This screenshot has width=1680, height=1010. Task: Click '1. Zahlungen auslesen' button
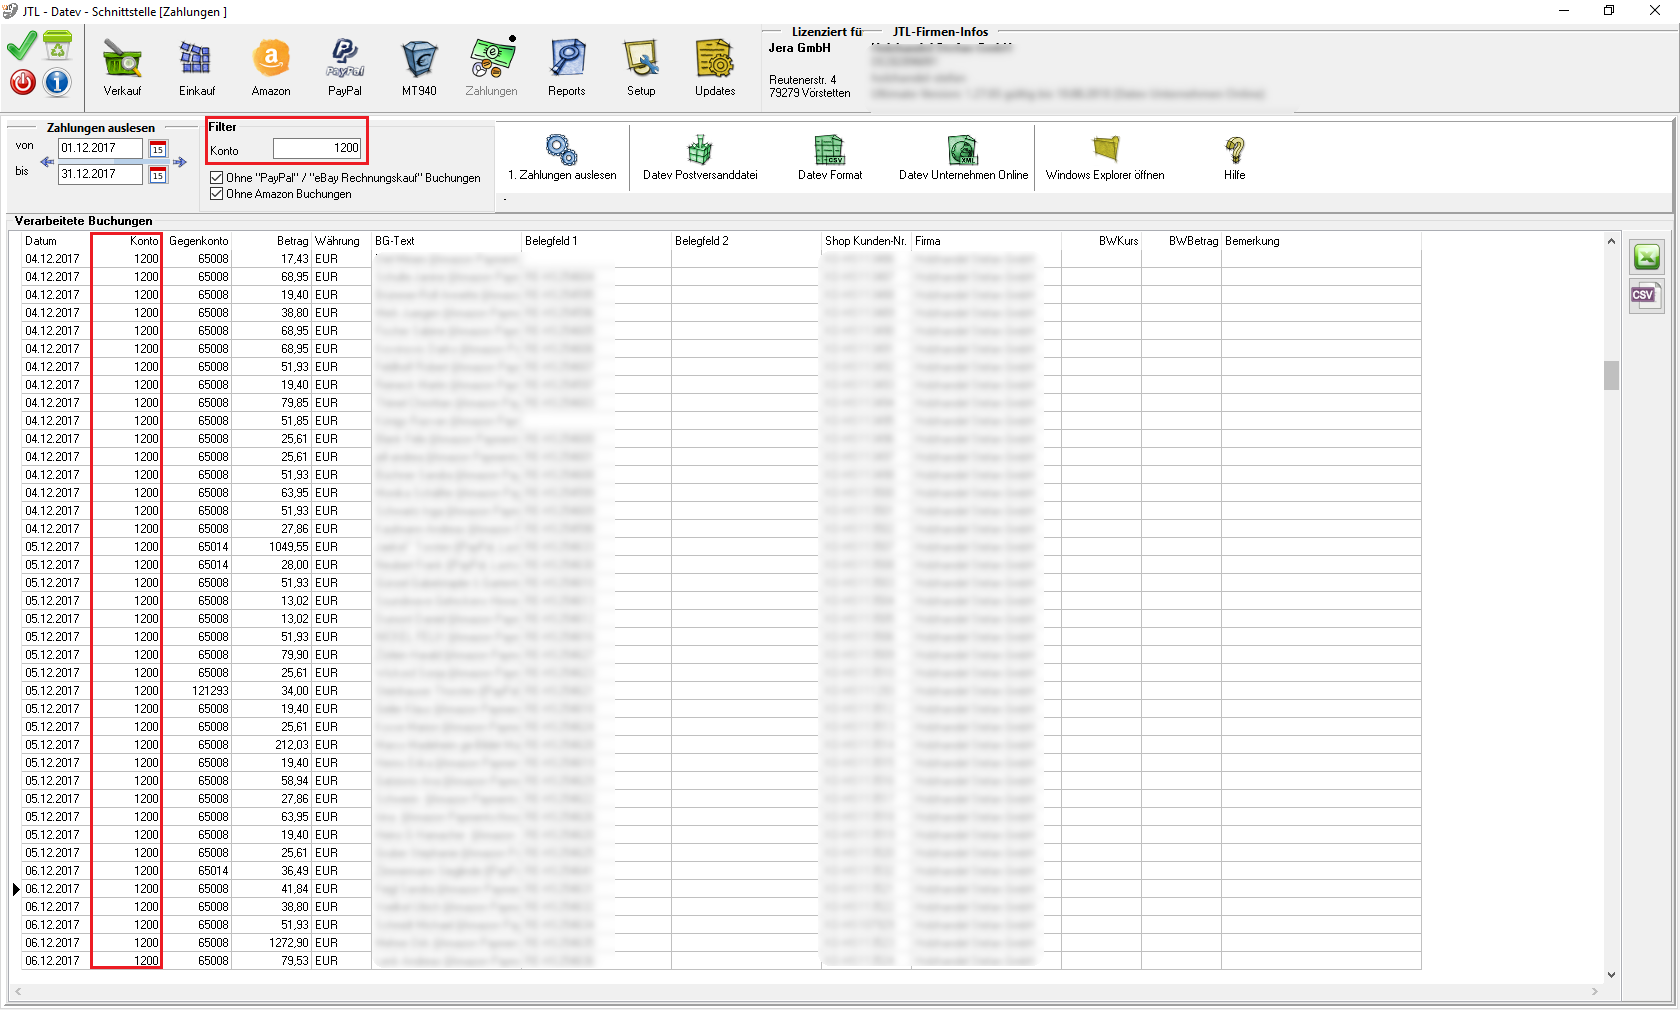click(x=562, y=158)
